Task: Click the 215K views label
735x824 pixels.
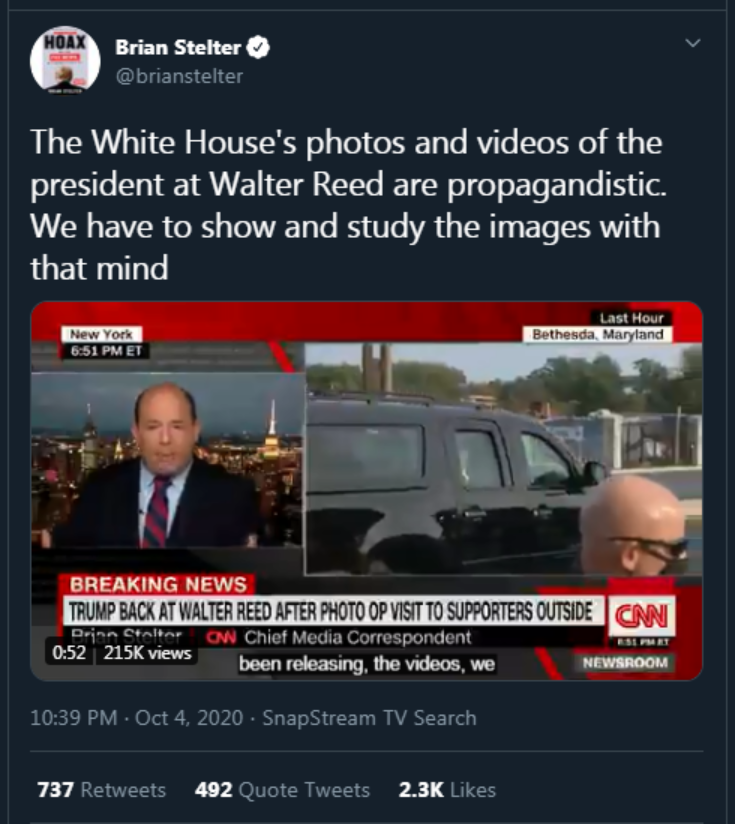Action: (147, 652)
